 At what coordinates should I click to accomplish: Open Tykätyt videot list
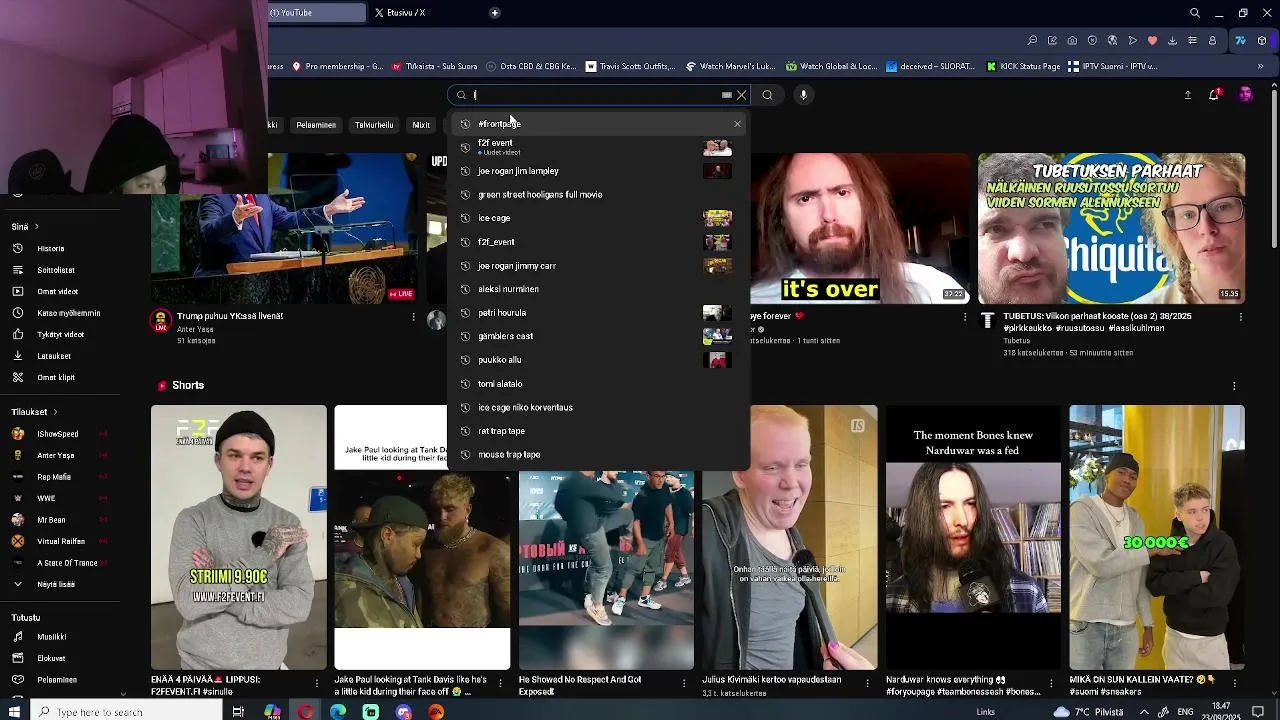click(x=60, y=334)
